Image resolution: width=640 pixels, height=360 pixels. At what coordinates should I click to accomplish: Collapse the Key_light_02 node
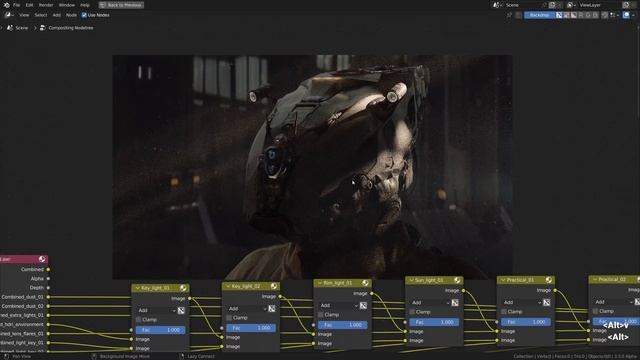228,286
